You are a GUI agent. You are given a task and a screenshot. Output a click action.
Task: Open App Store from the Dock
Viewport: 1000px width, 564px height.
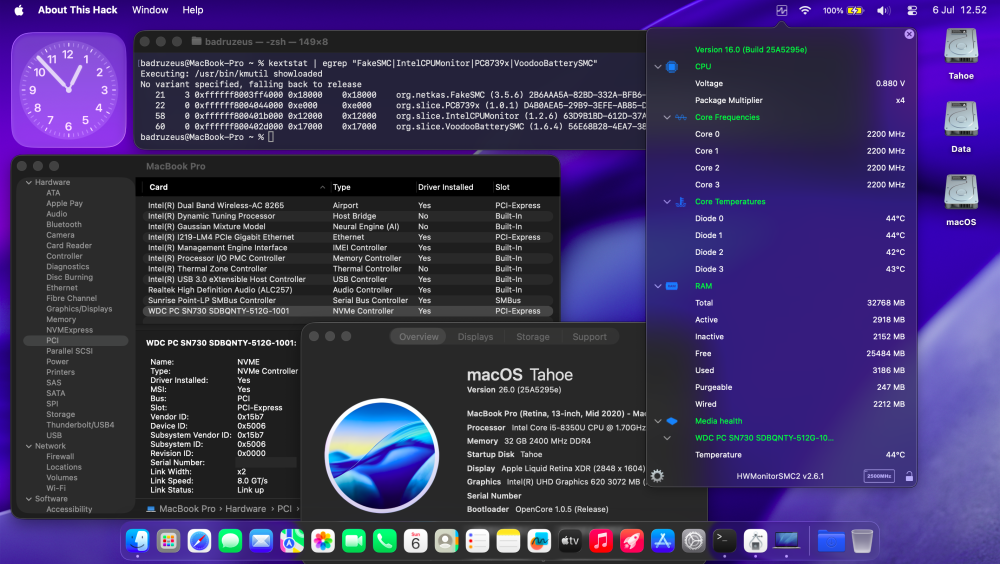click(663, 541)
